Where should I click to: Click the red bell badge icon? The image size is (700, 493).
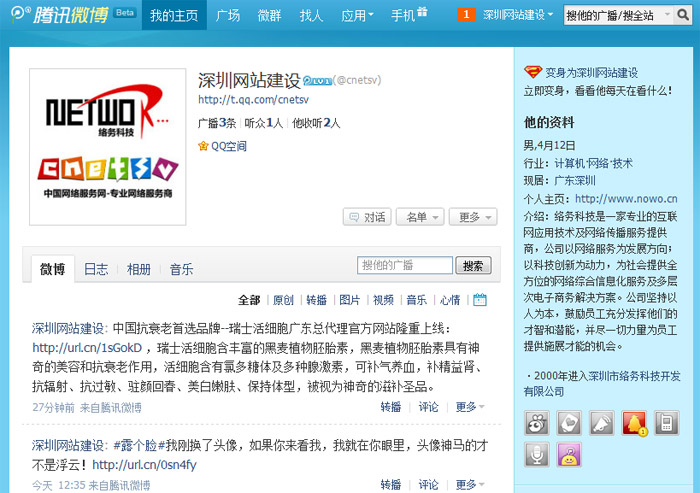click(634, 422)
